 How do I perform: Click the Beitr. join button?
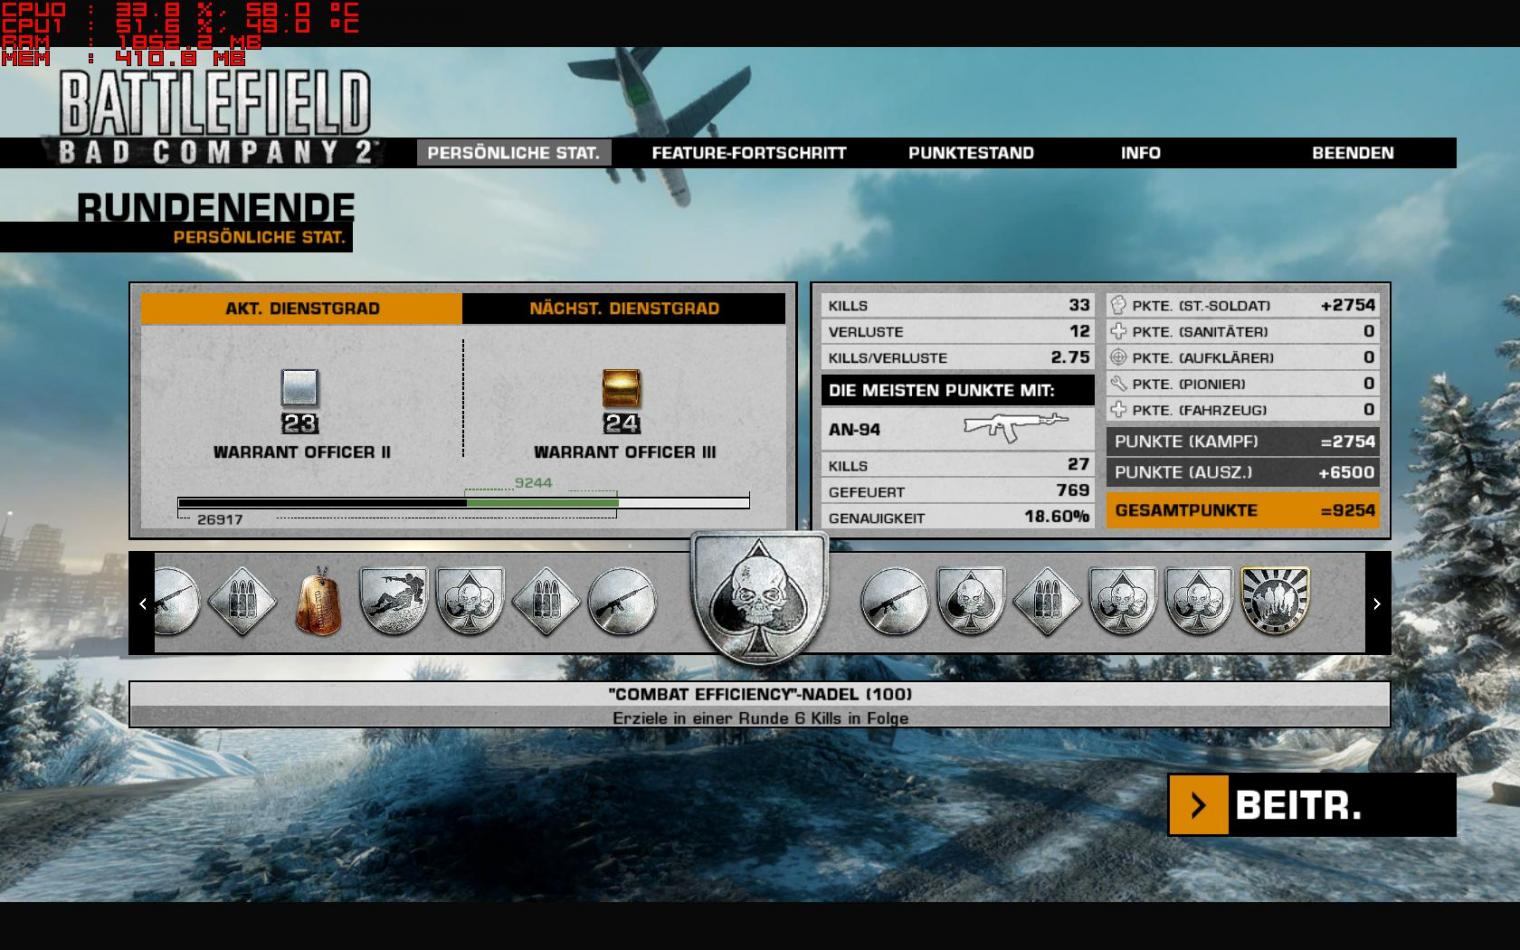pos(1312,805)
